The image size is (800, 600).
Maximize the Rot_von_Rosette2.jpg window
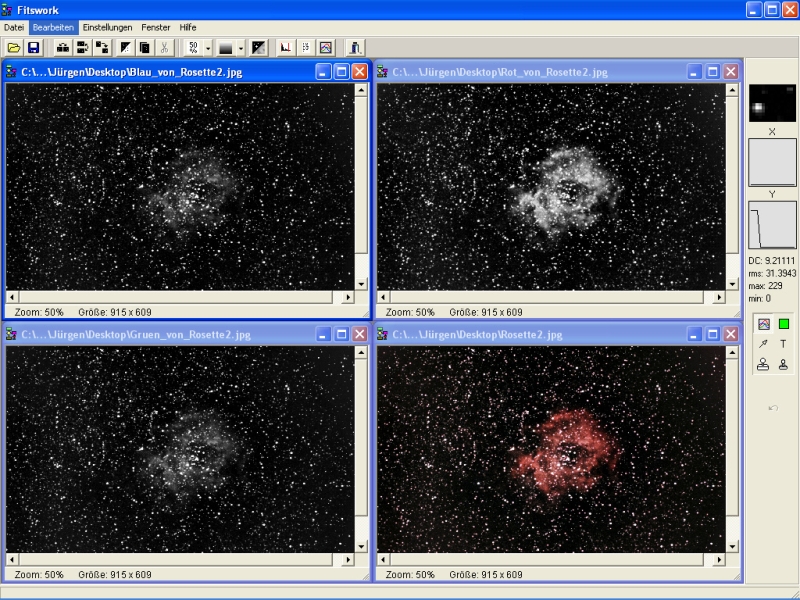point(712,72)
